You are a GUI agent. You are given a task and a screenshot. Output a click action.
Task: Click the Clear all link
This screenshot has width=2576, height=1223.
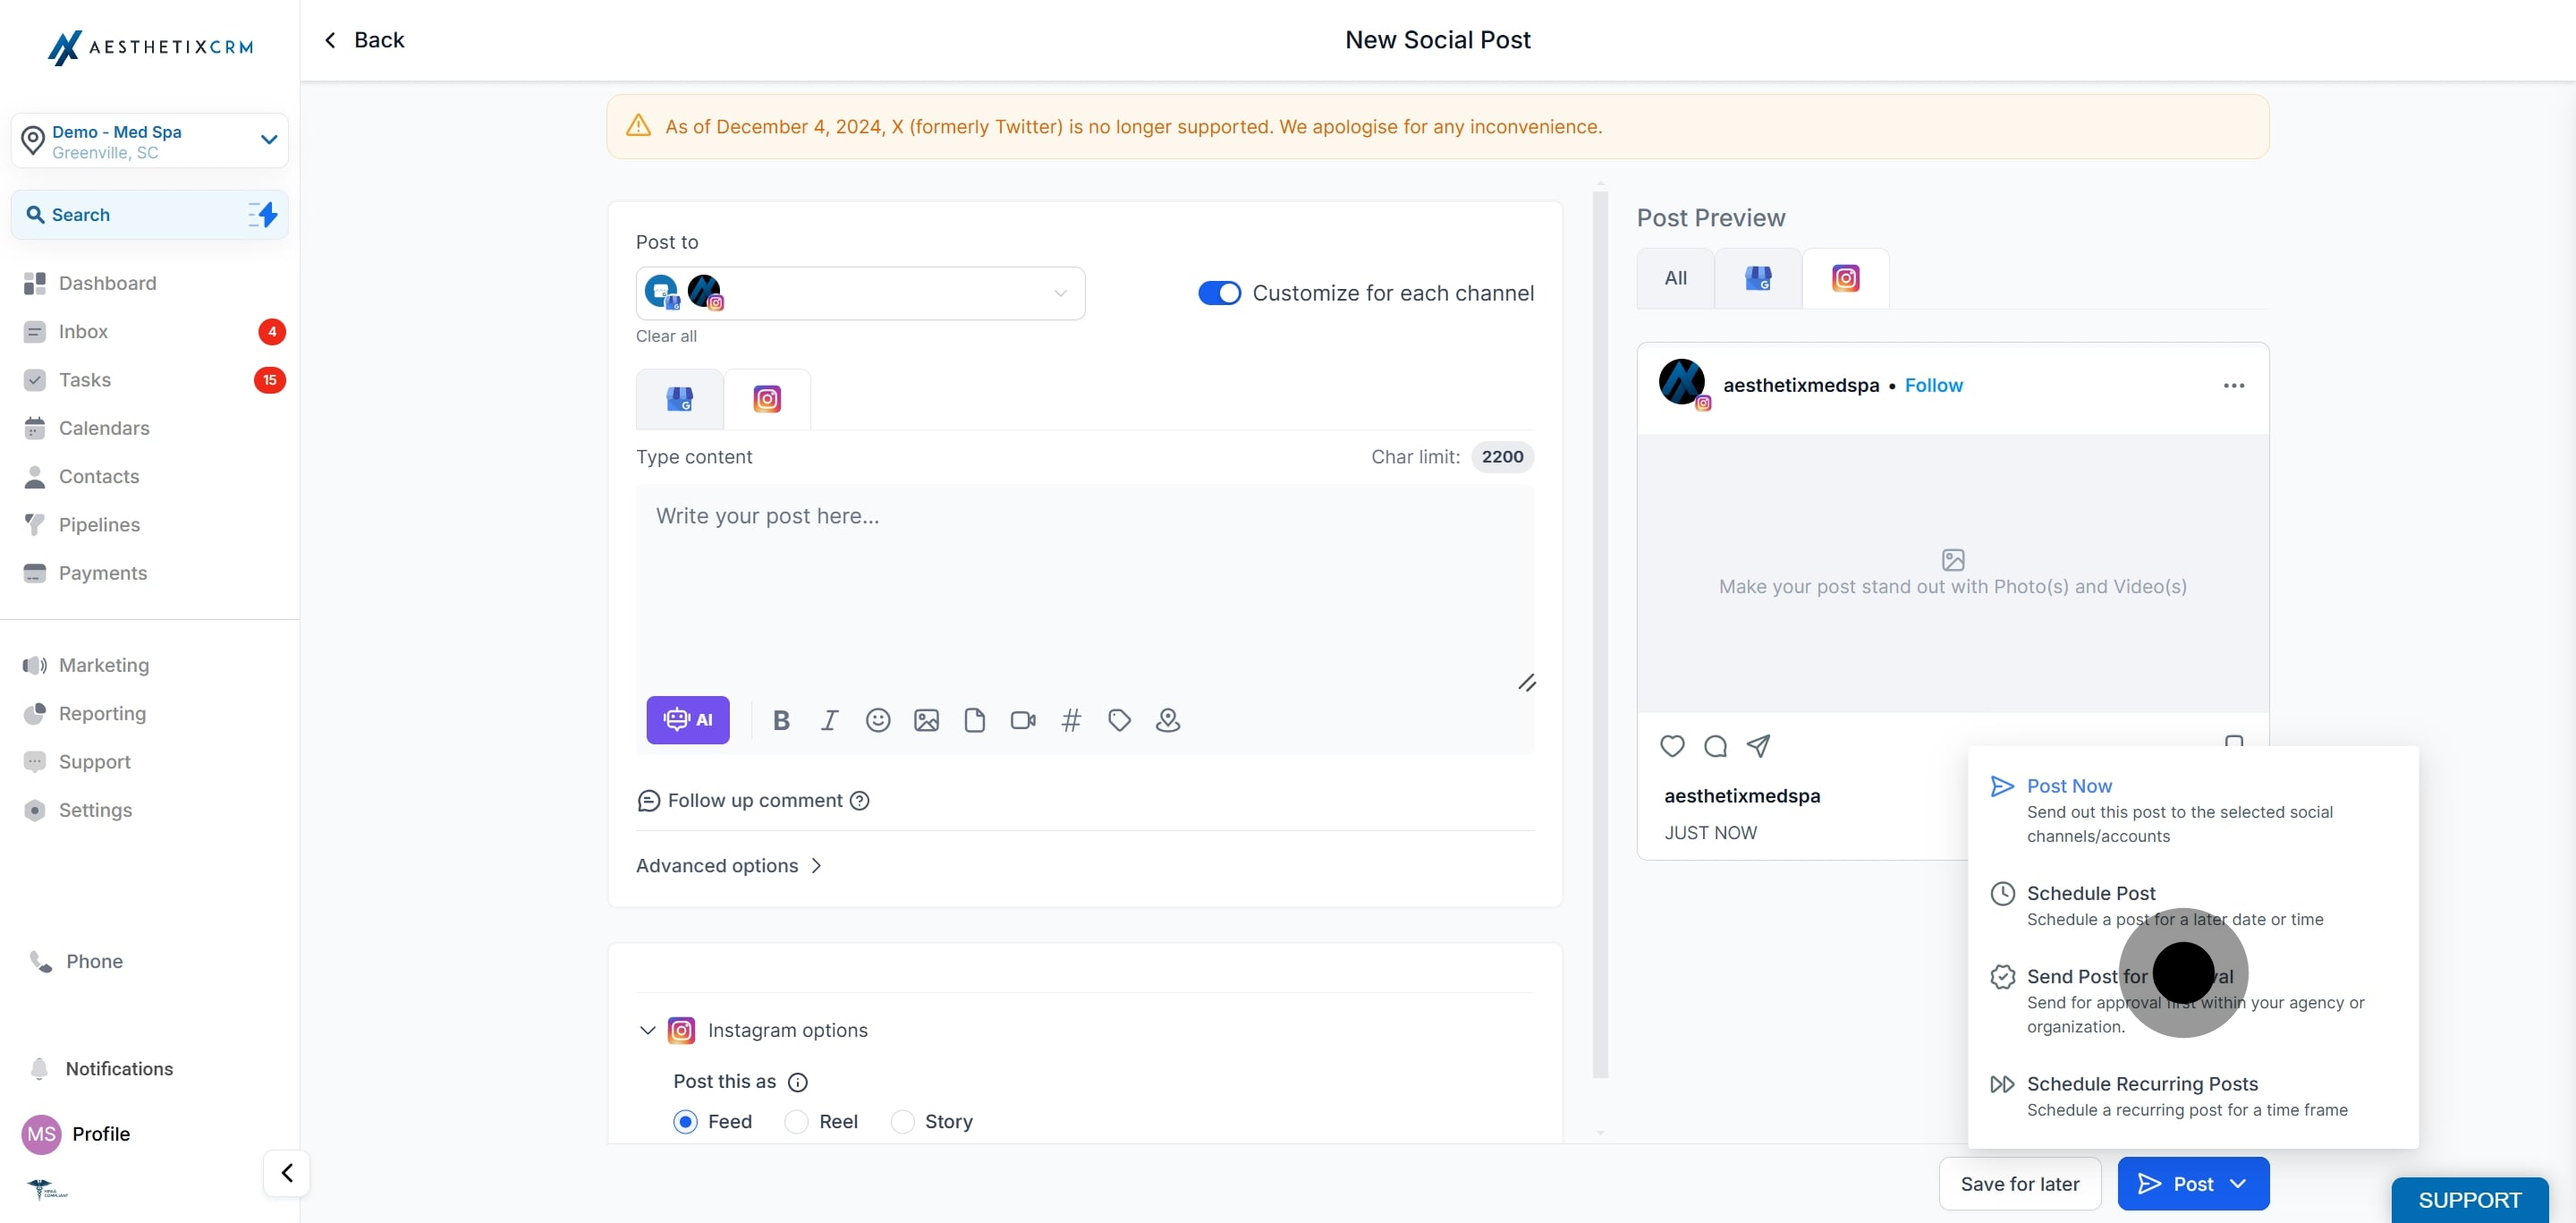tap(666, 336)
